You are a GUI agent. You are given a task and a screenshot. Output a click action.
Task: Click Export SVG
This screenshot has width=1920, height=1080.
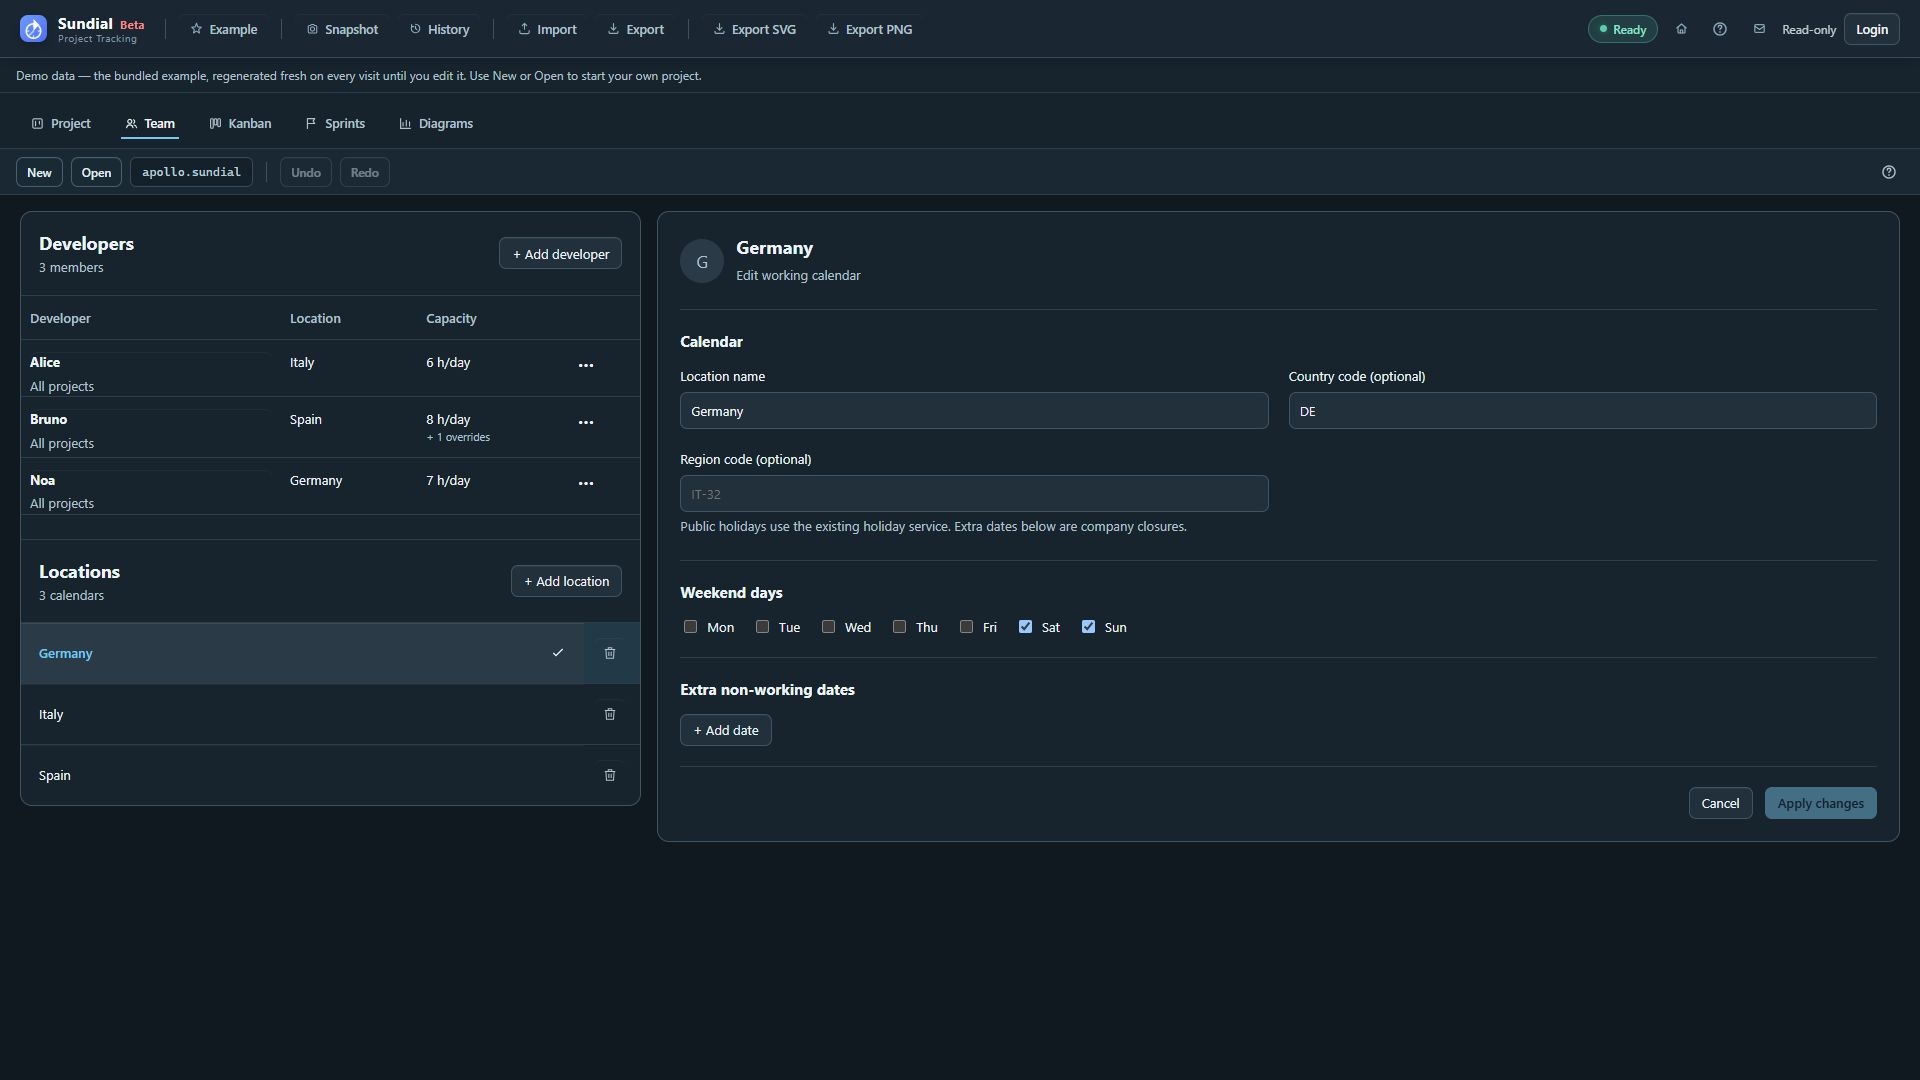[755, 29]
